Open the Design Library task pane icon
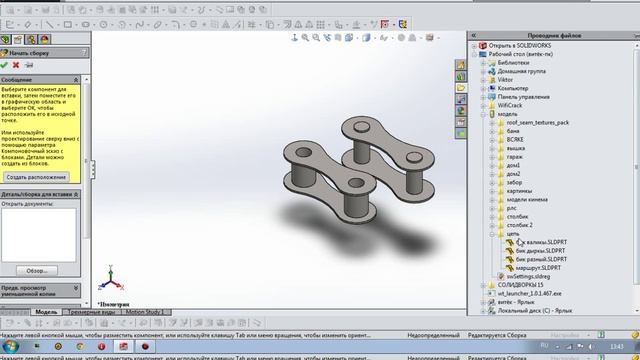 [461, 76]
